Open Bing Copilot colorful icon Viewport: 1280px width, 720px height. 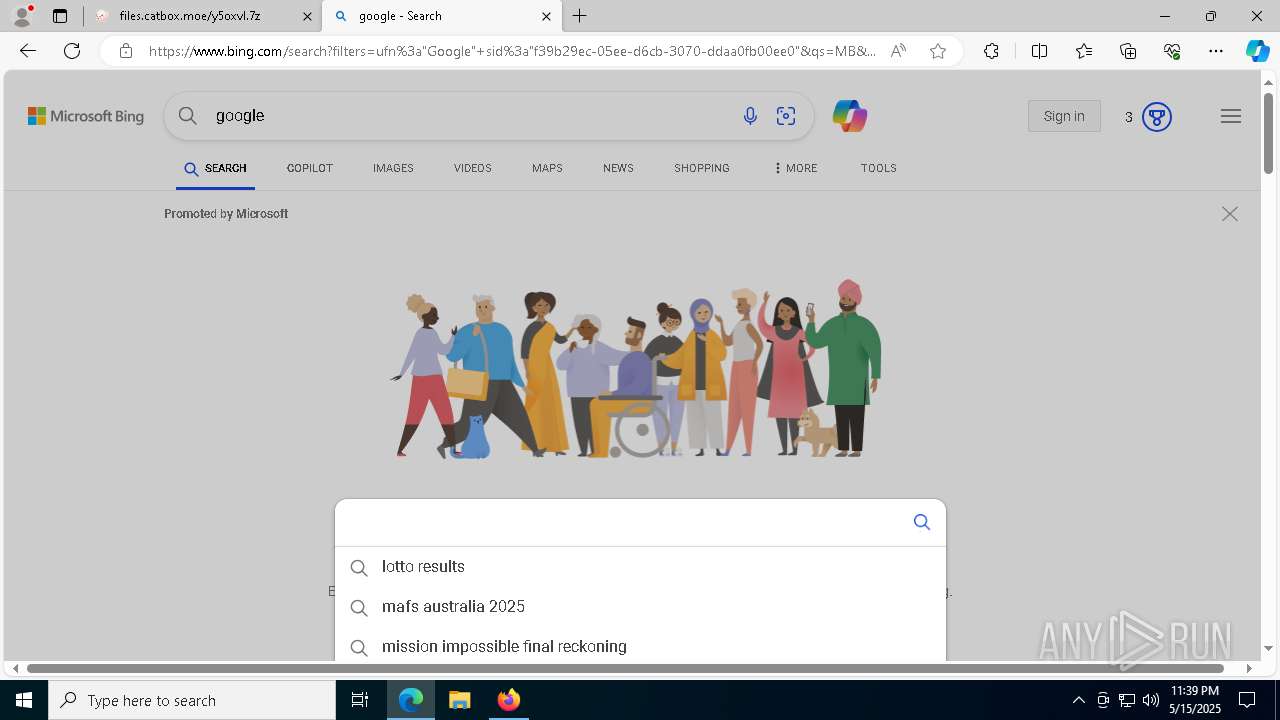[850, 116]
